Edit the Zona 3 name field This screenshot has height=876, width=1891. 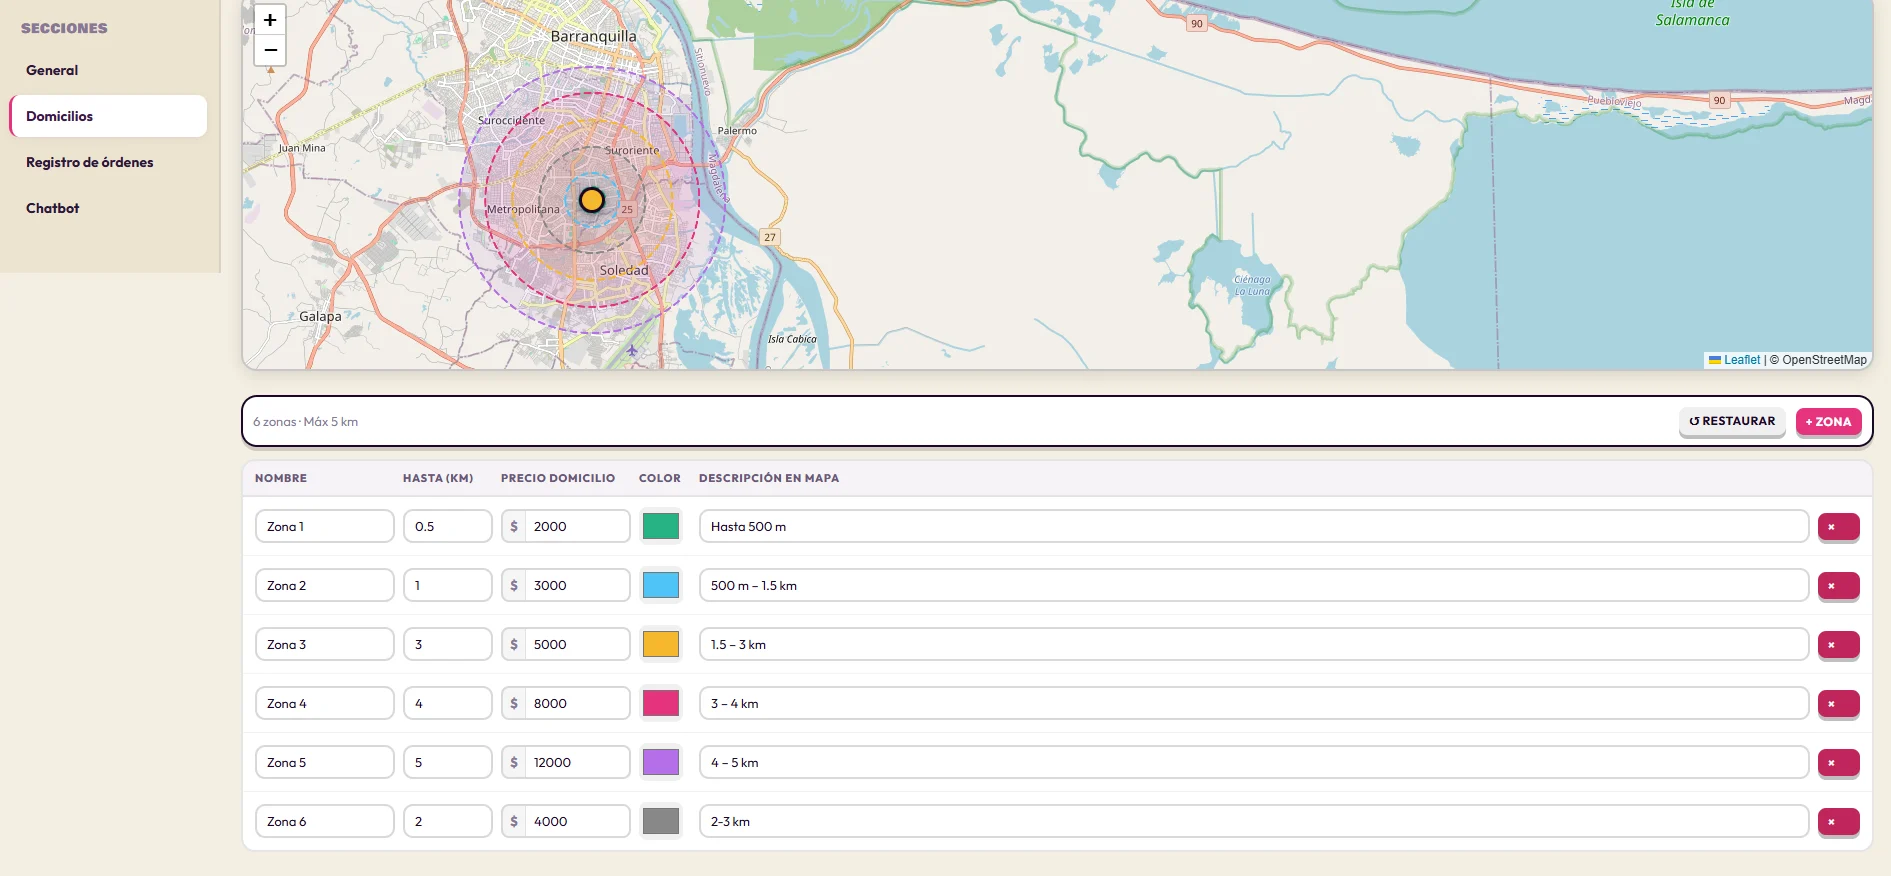tap(325, 644)
